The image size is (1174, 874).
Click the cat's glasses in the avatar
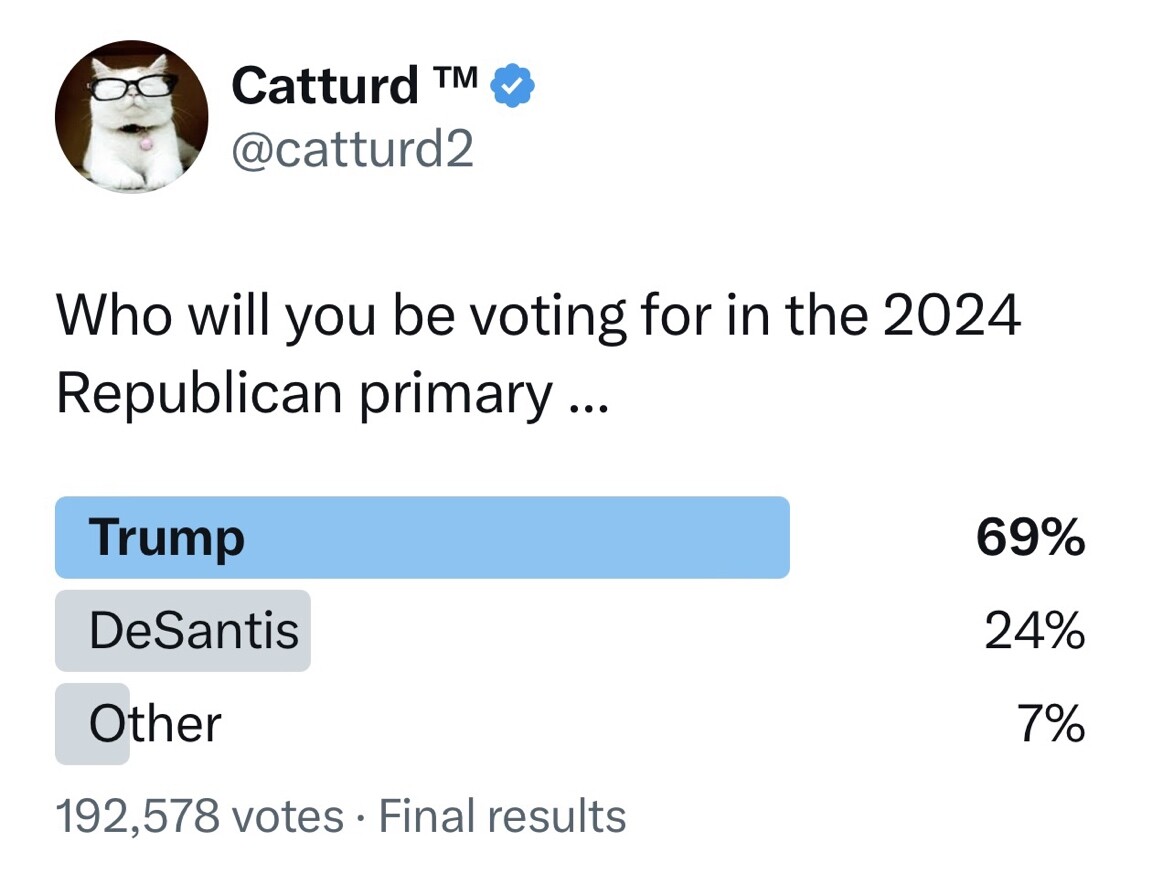click(x=133, y=86)
